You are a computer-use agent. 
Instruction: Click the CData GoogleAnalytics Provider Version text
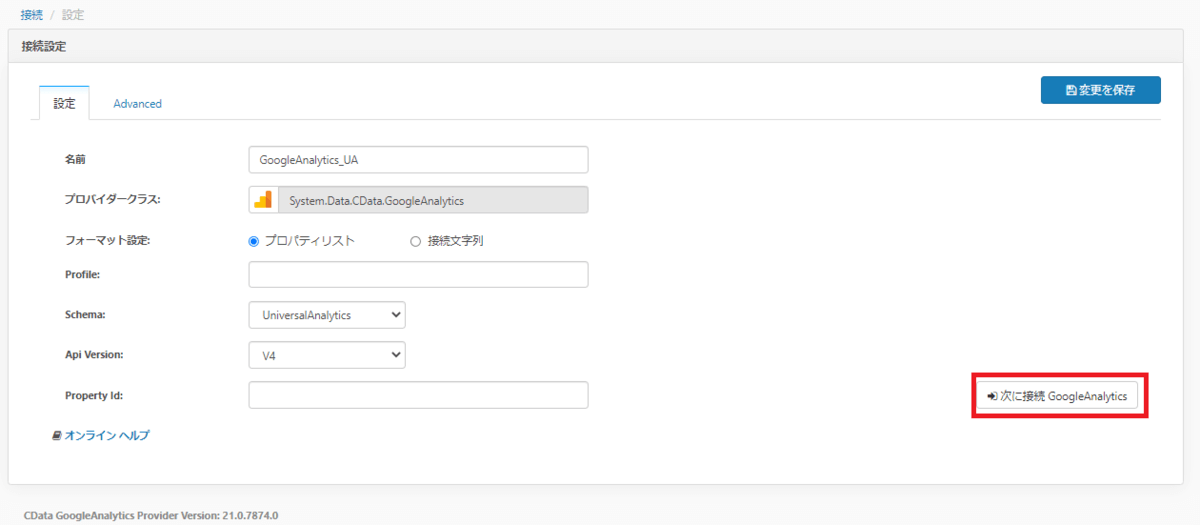point(151,516)
